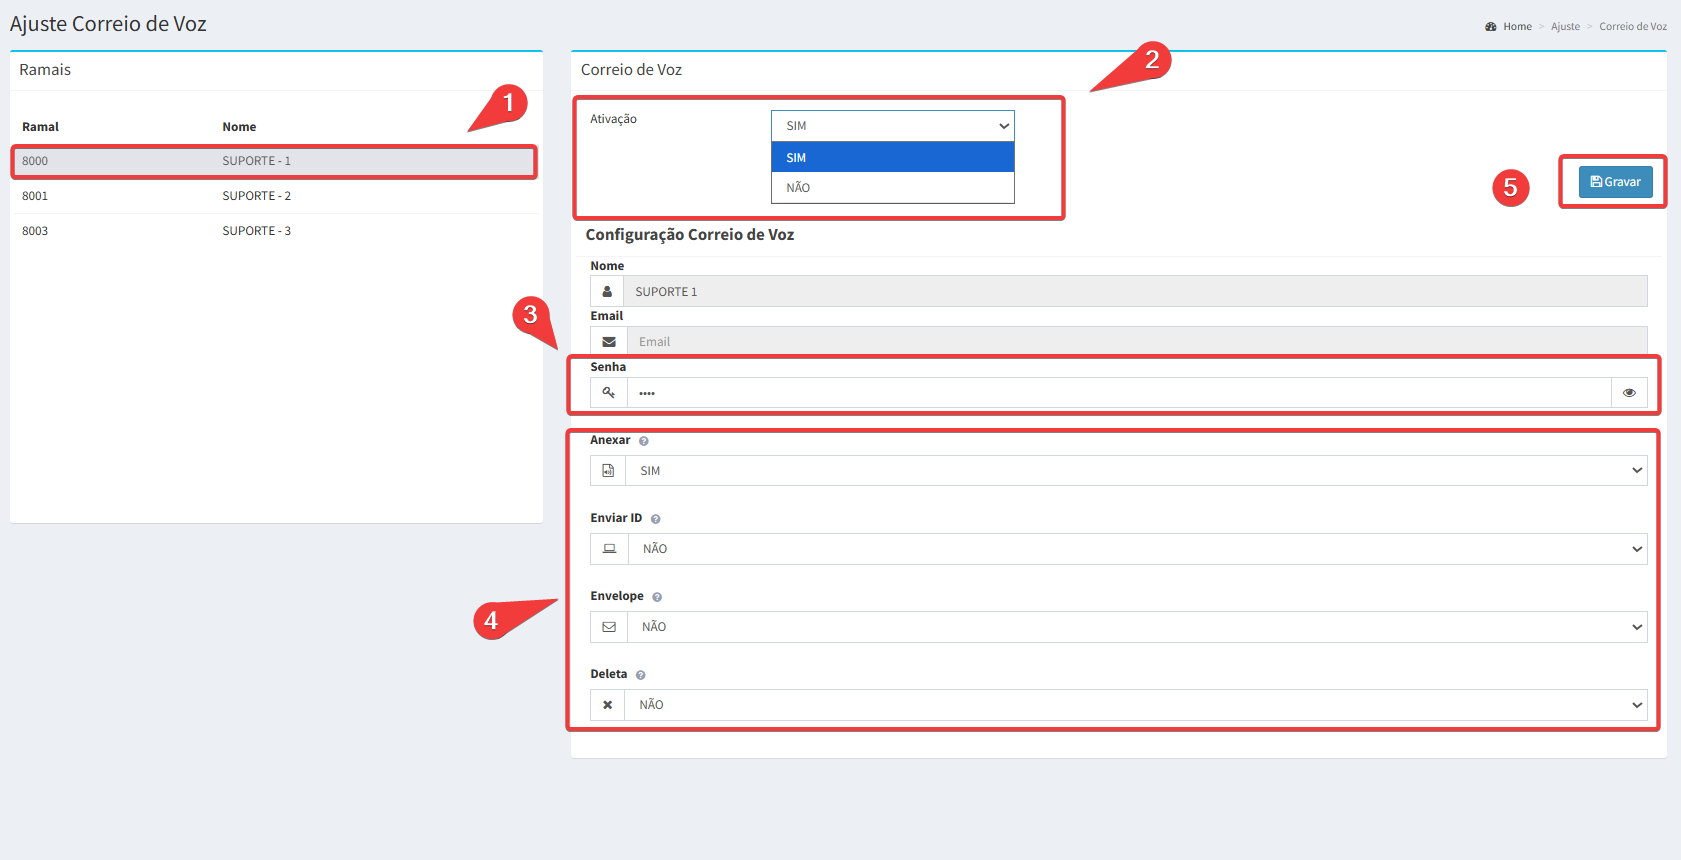Image resolution: width=1681 pixels, height=860 pixels.
Task: Click the laptop icon beside Enviar ID
Action: point(609,549)
